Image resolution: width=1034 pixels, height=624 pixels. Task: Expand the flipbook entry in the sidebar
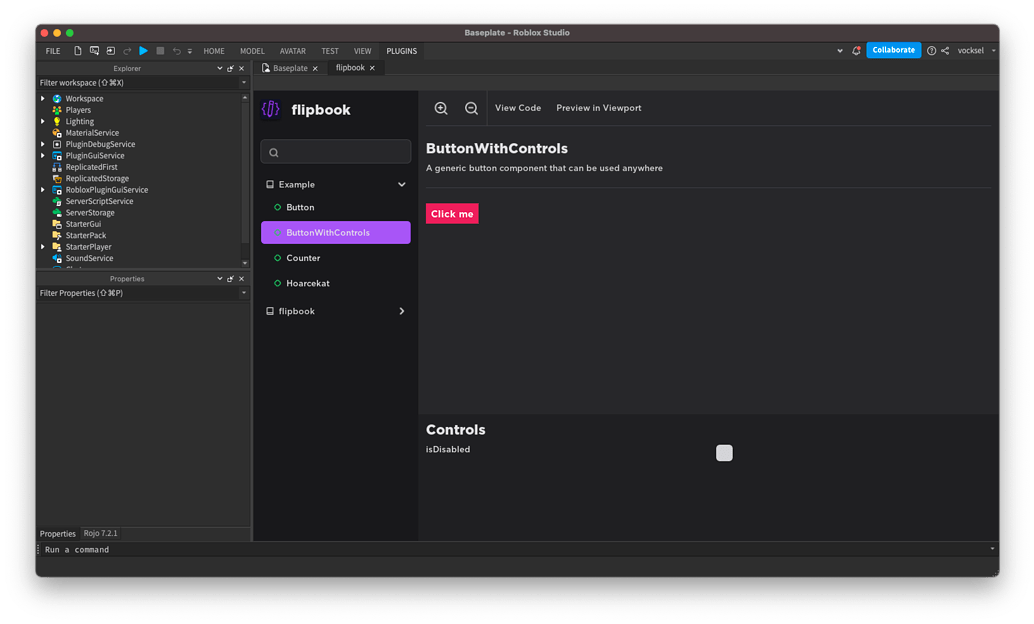point(401,311)
